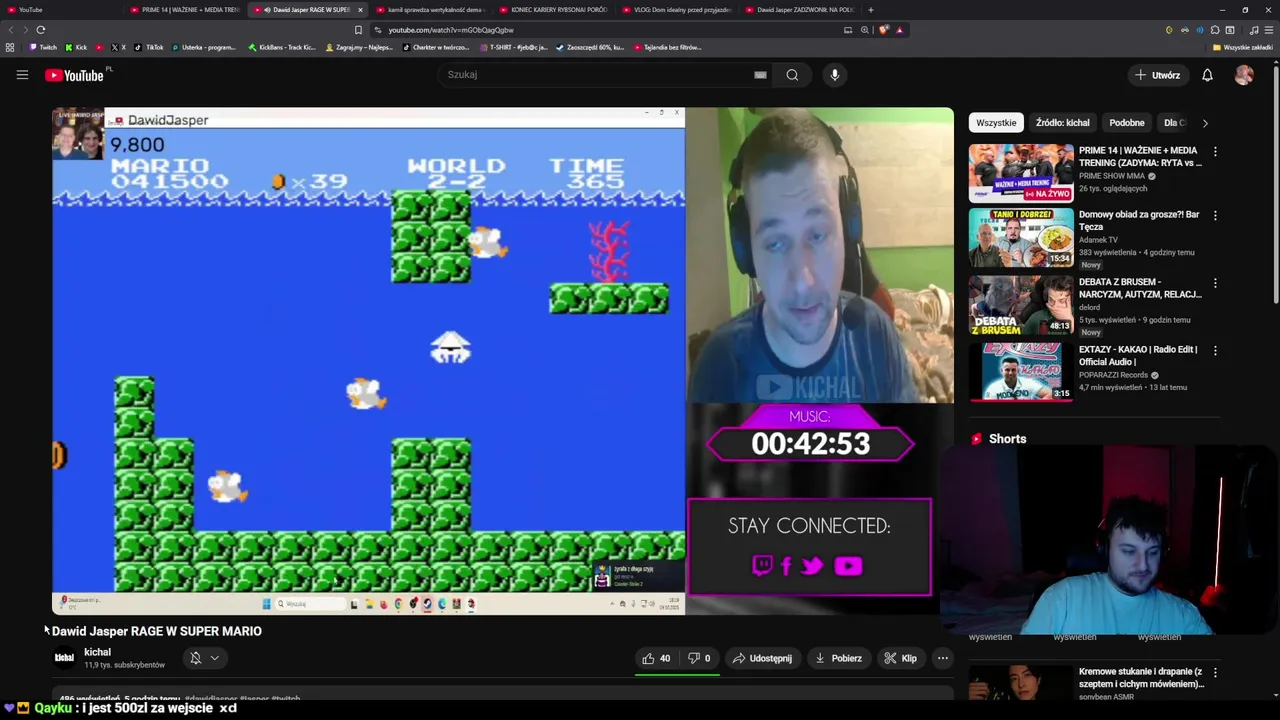The width and height of the screenshot is (1280, 720).
Task: Open the kichal channel name link
Action: pos(97,652)
